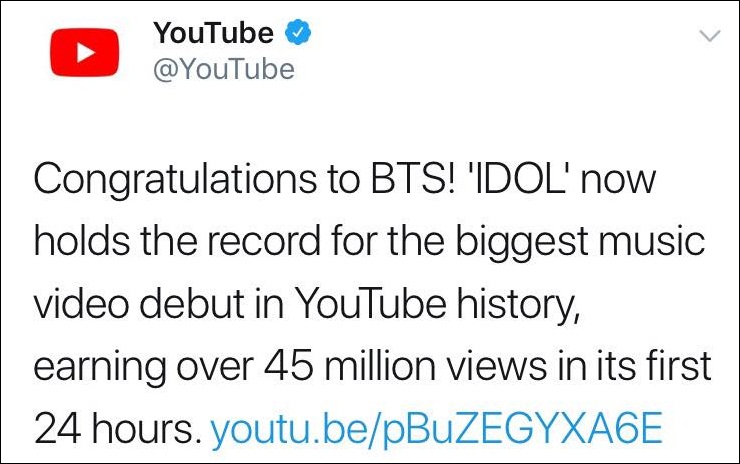
Task: Click the word 'holds' starting the second line
Action: pyautogui.click(x=82, y=241)
